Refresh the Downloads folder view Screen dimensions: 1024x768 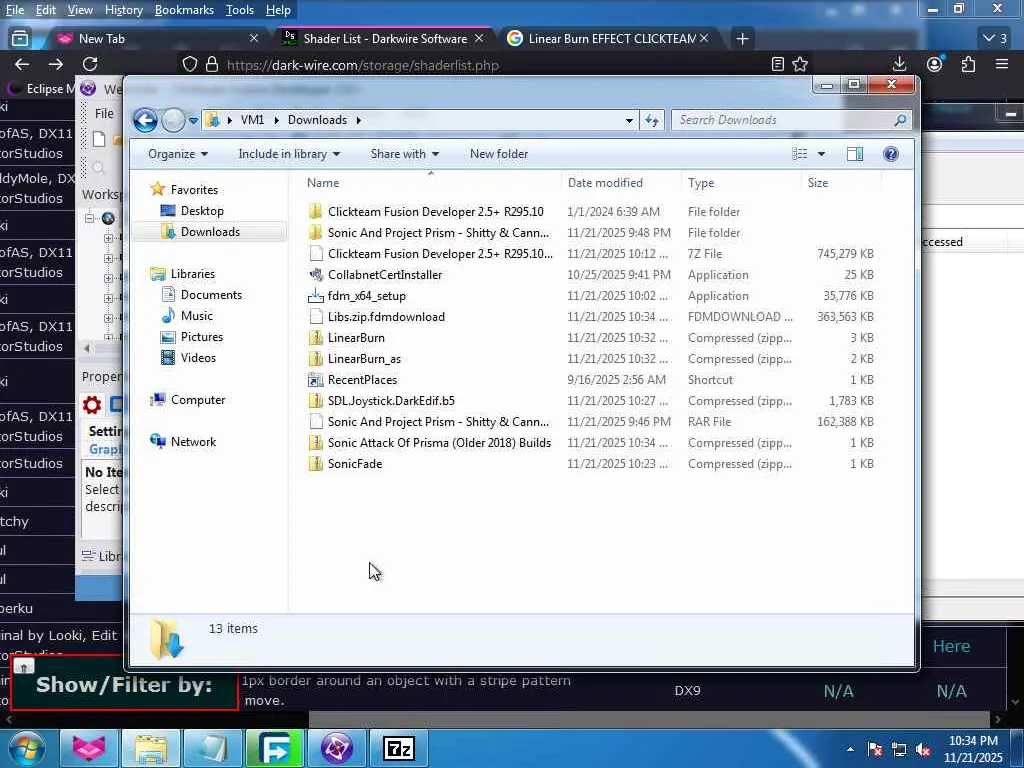(x=652, y=120)
